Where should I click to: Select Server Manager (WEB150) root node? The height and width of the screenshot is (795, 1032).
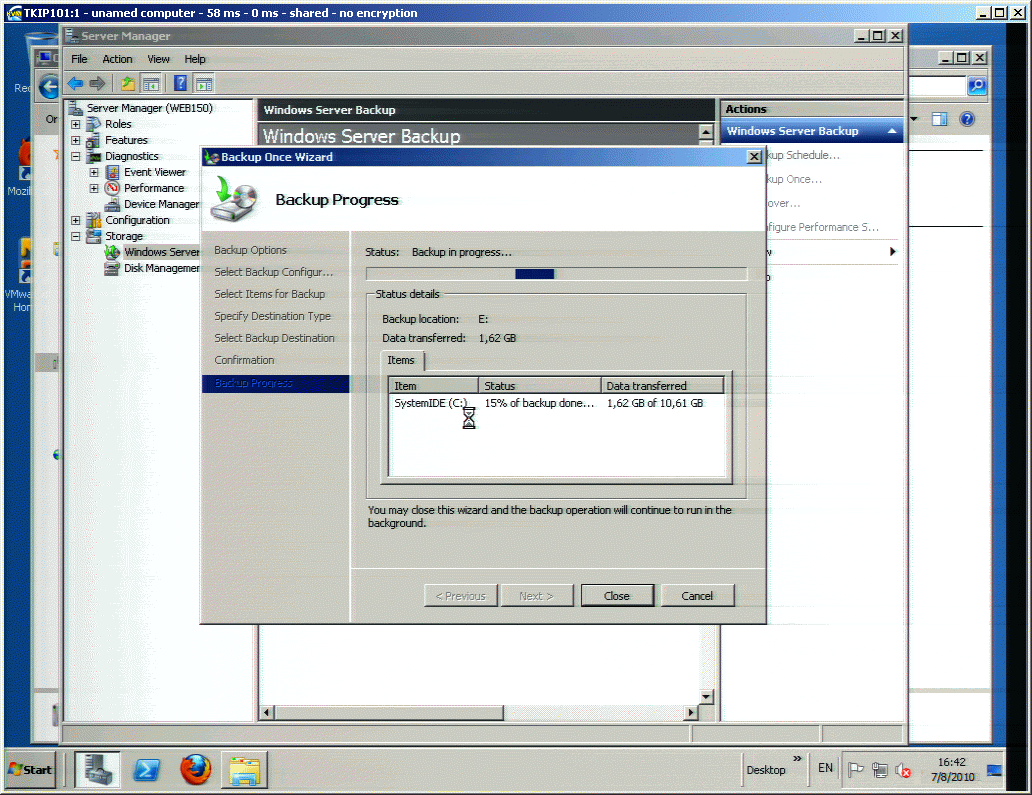[149, 108]
